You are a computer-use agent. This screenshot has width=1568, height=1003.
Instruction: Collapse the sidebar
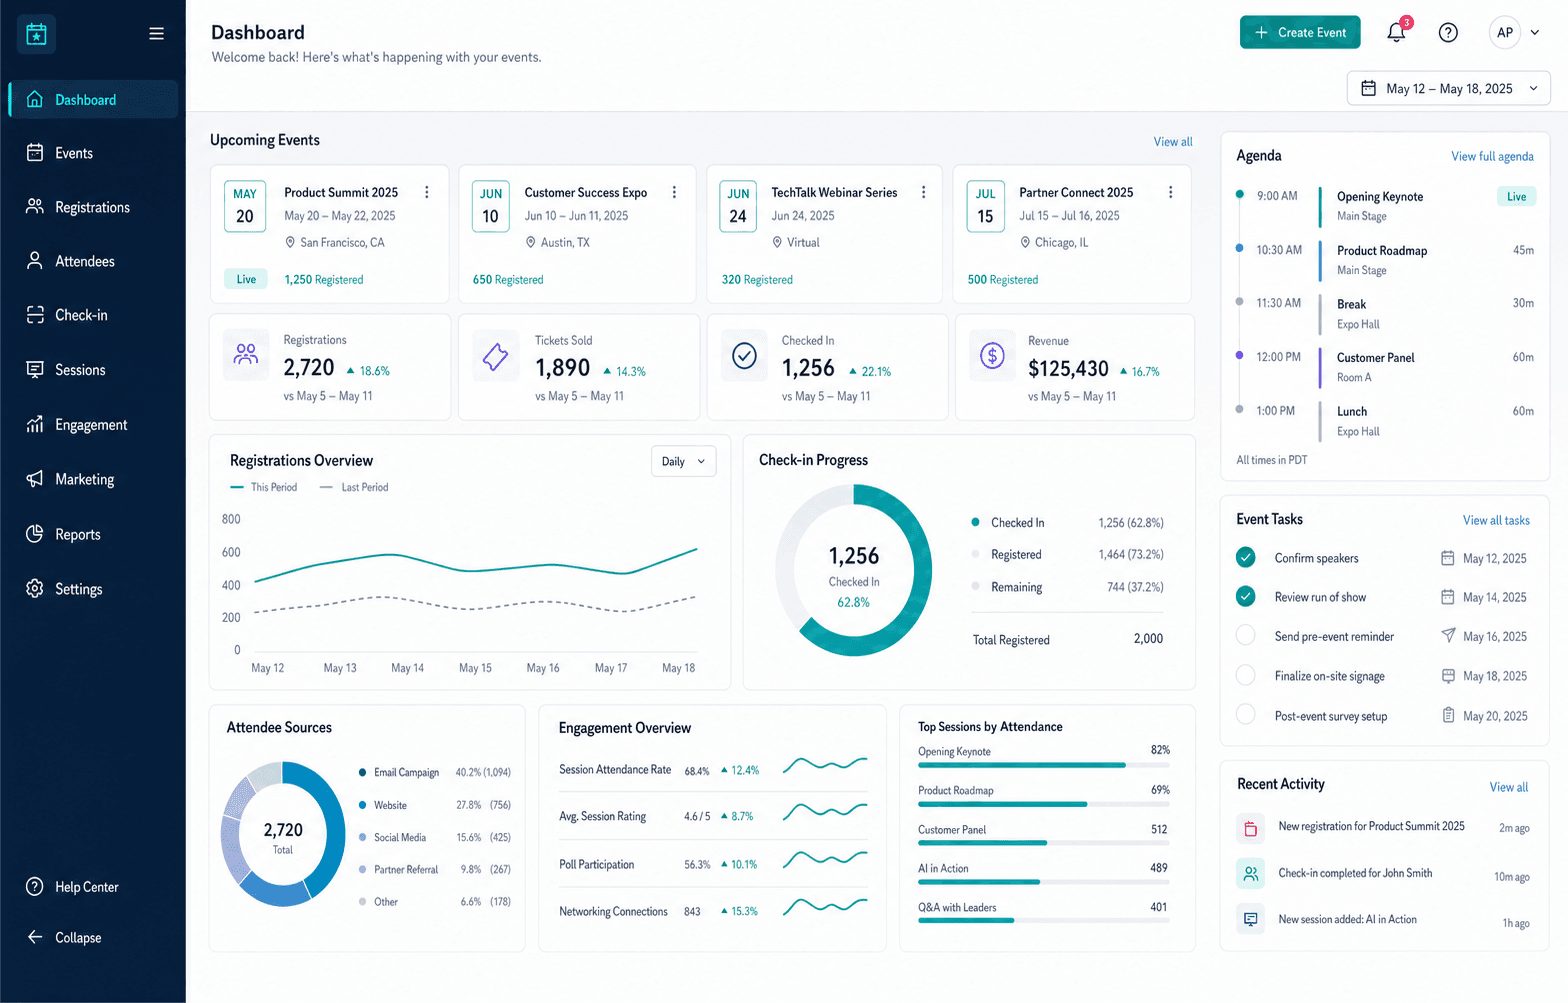tap(64, 937)
